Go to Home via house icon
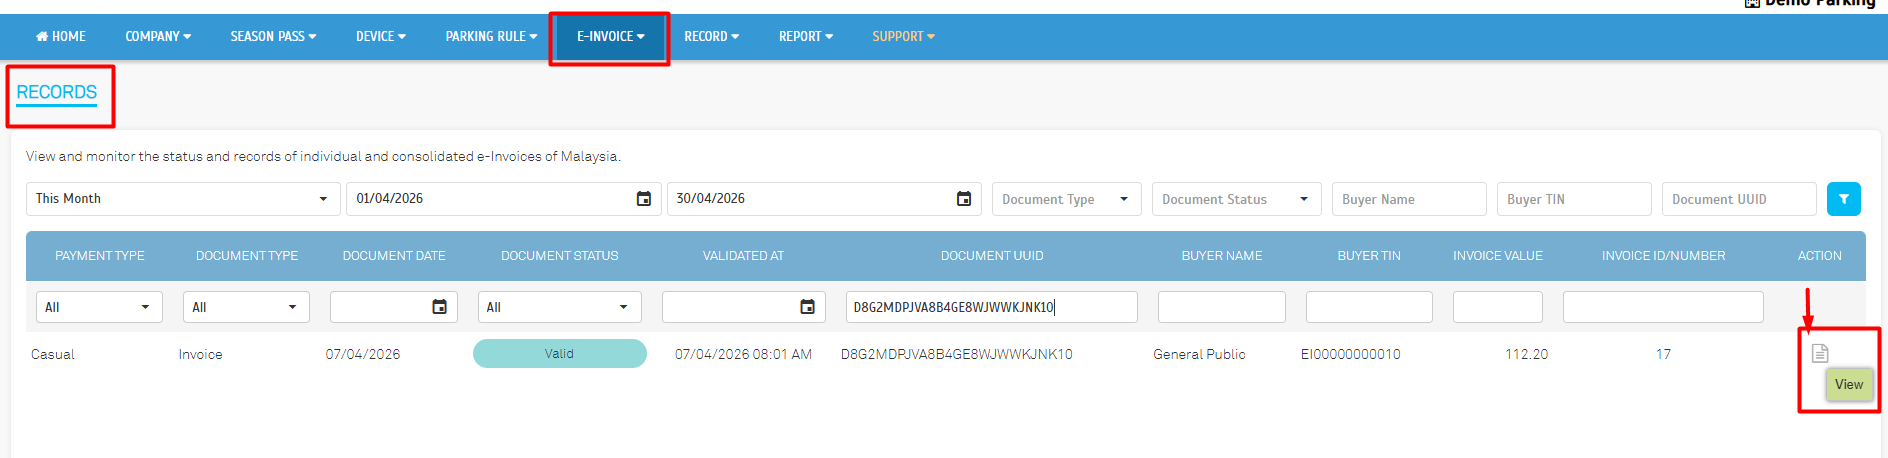The image size is (1888, 458). click(42, 37)
